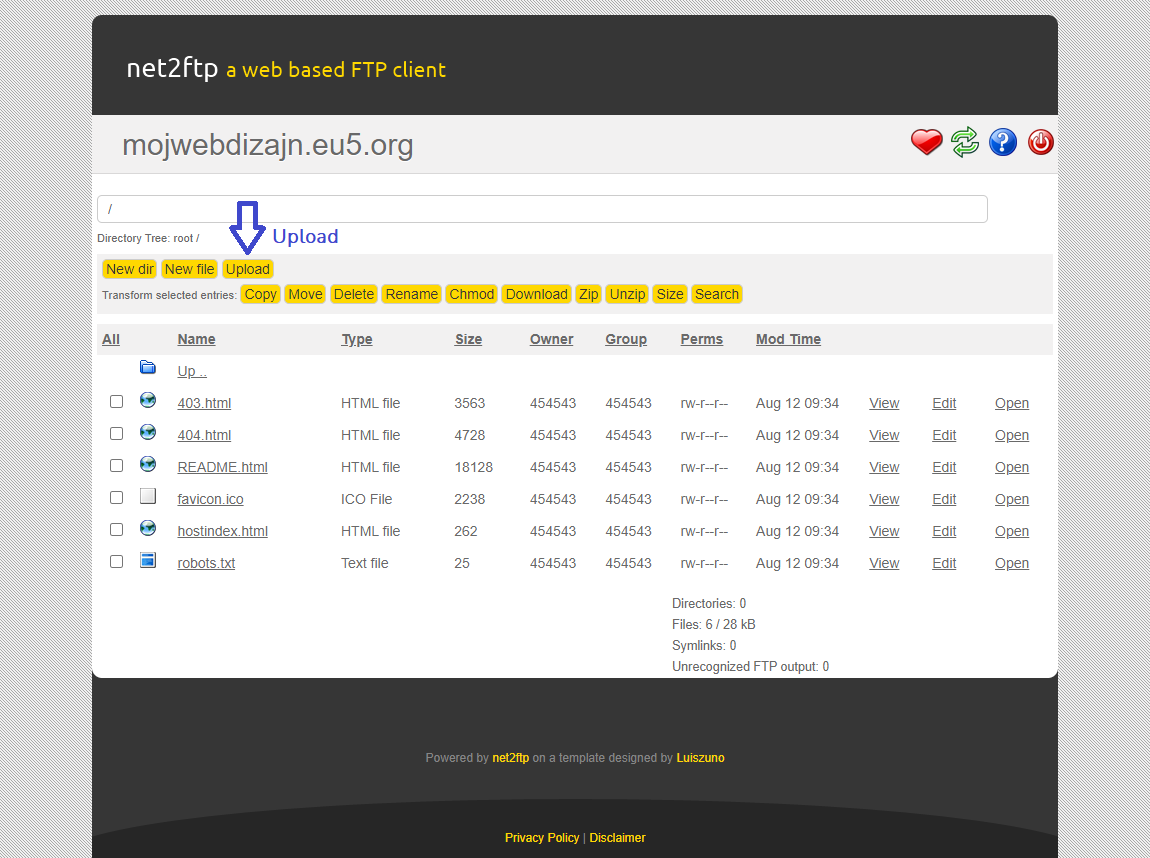Click the Luiszuno designer link
1150x858 pixels.
(700, 758)
